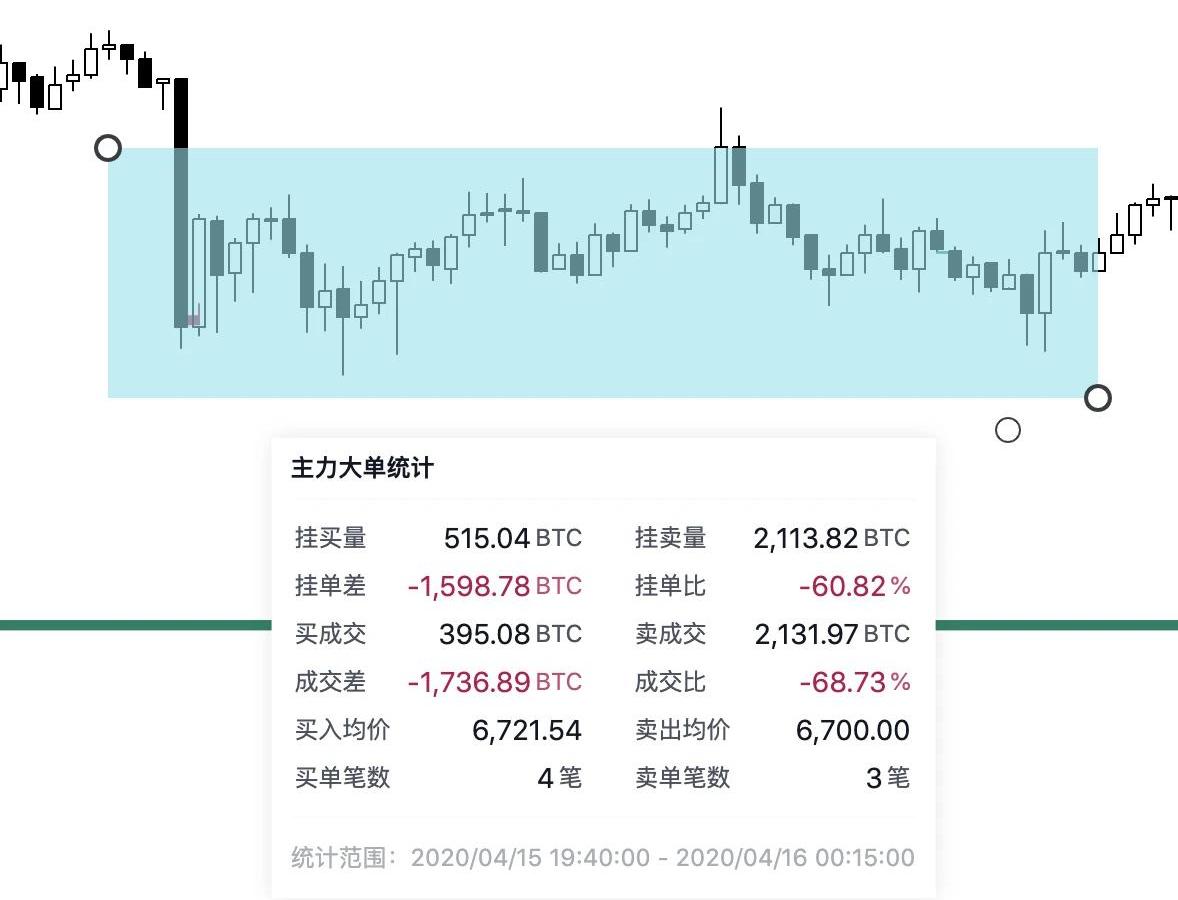
Task: Click the bottom-right selection handle circle
Action: click(x=1098, y=398)
